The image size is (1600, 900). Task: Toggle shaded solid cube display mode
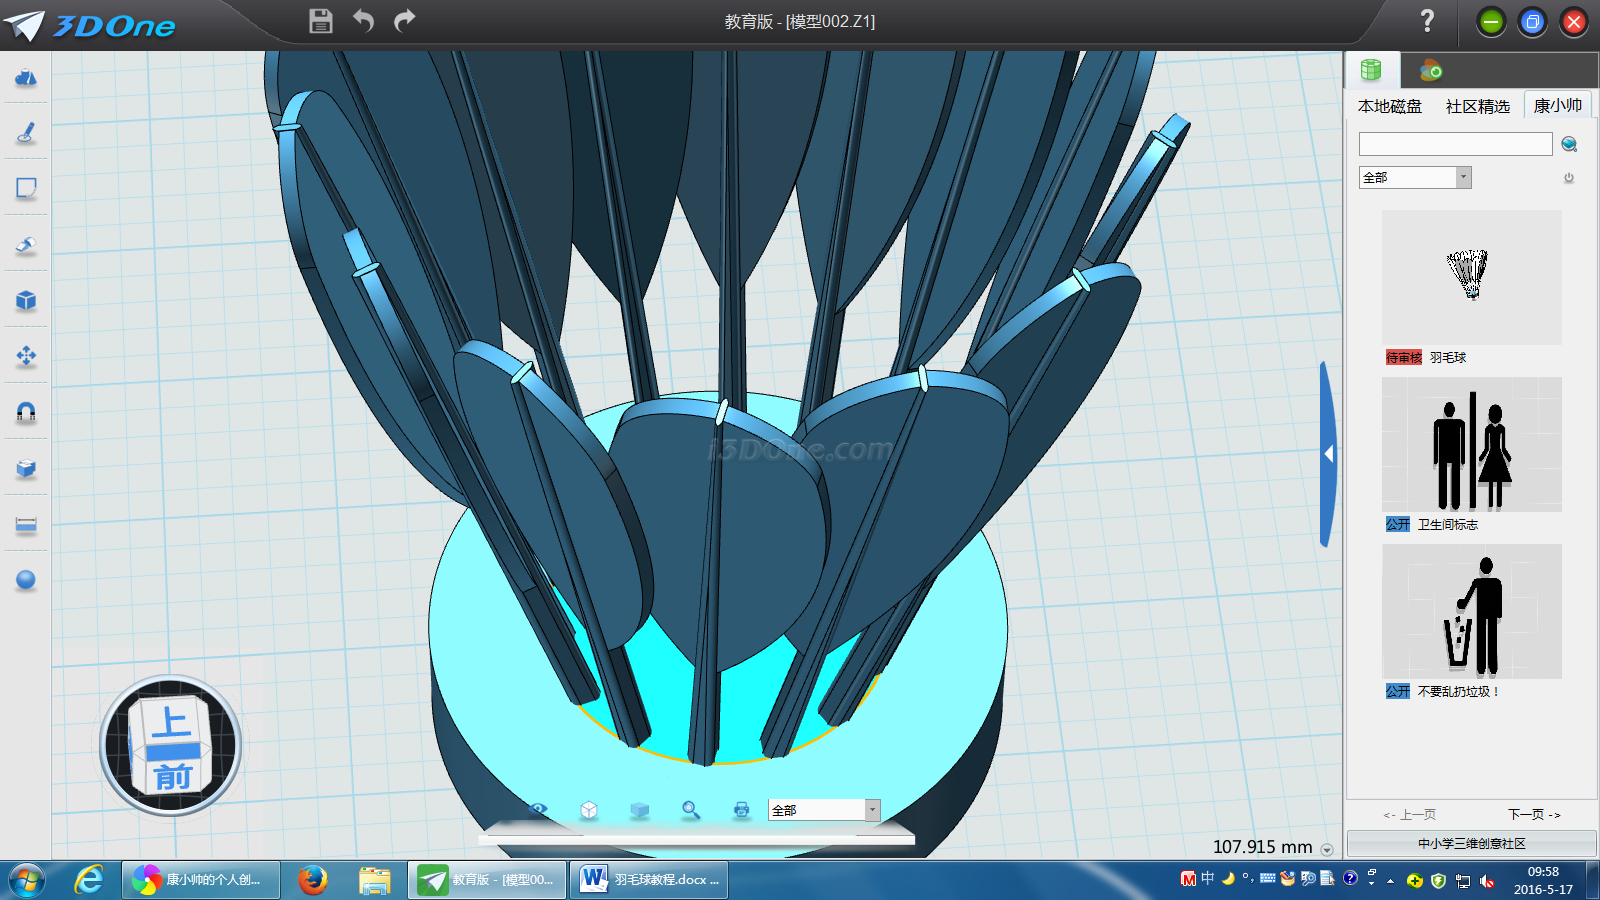(x=640, y=810)
